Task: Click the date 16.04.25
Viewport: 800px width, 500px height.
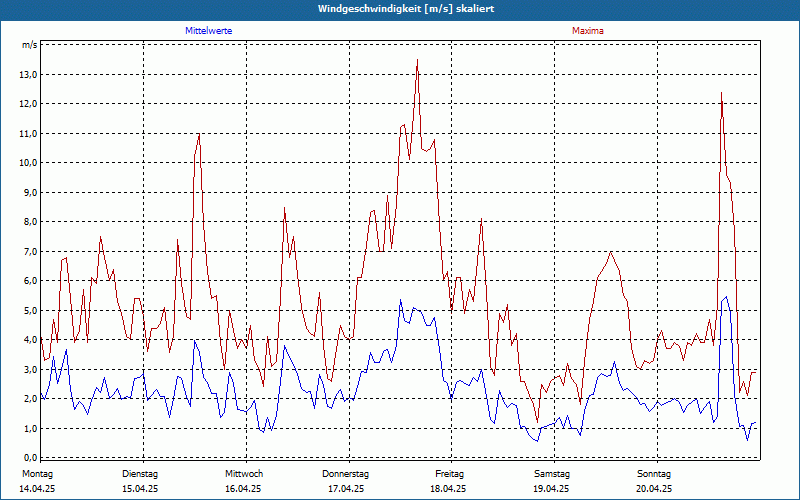Action: click(243, 489)
